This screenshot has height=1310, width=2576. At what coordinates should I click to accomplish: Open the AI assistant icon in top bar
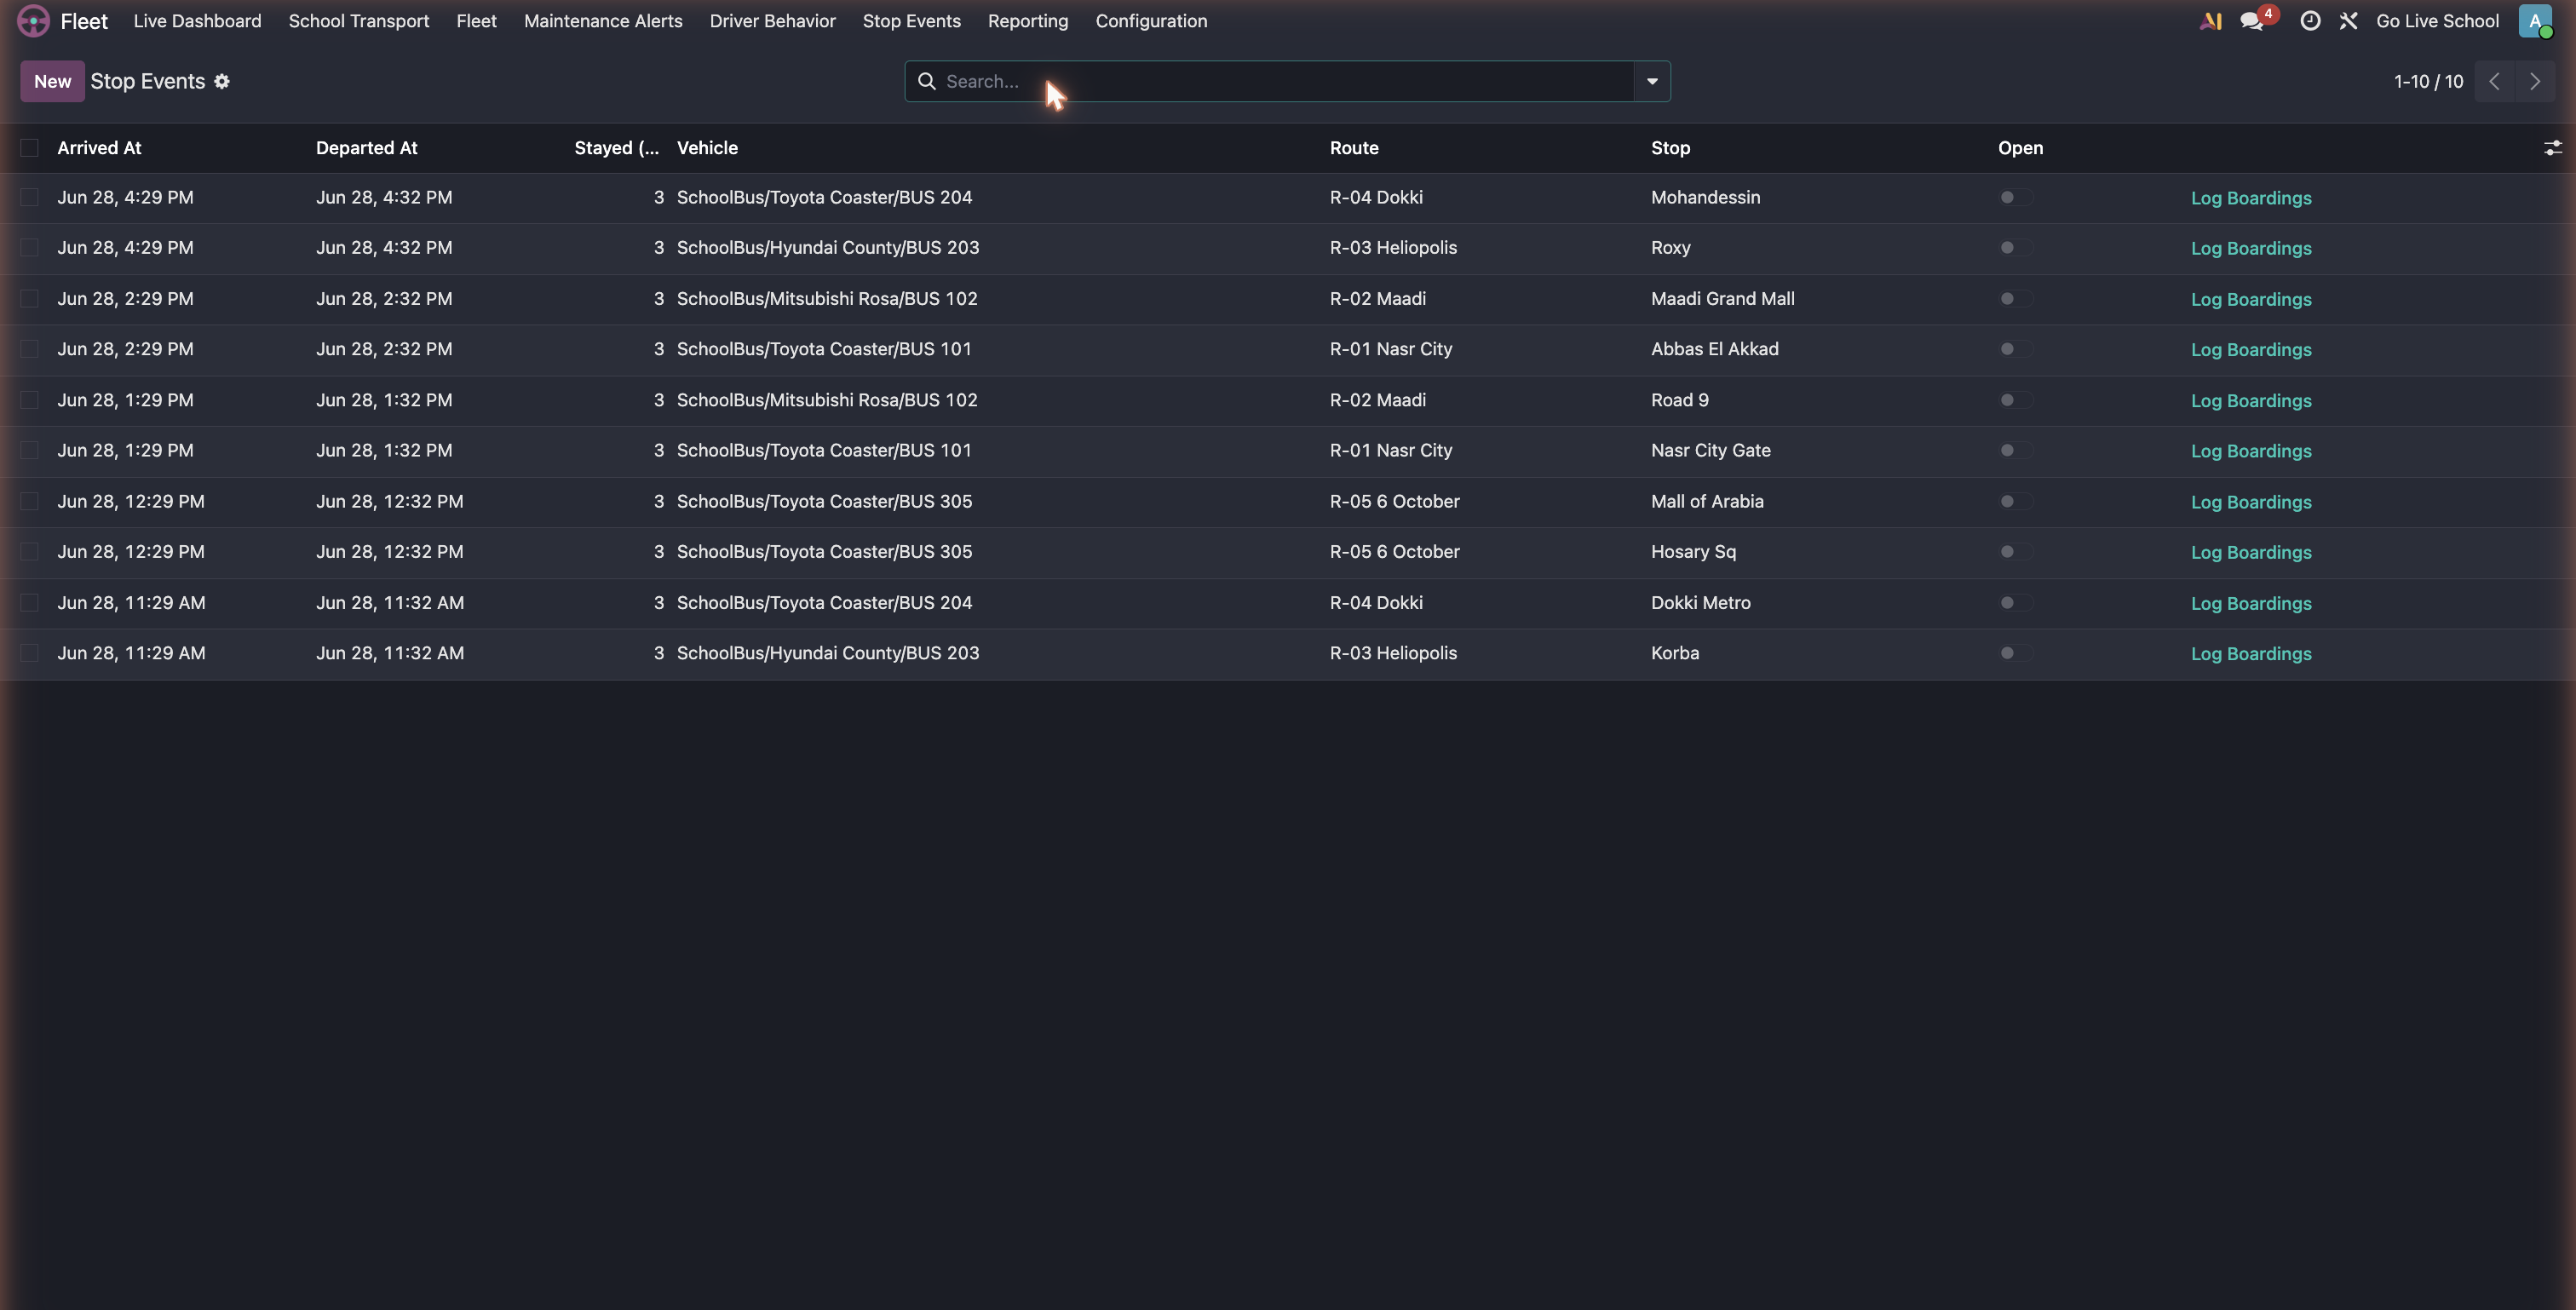point(2210,21)
